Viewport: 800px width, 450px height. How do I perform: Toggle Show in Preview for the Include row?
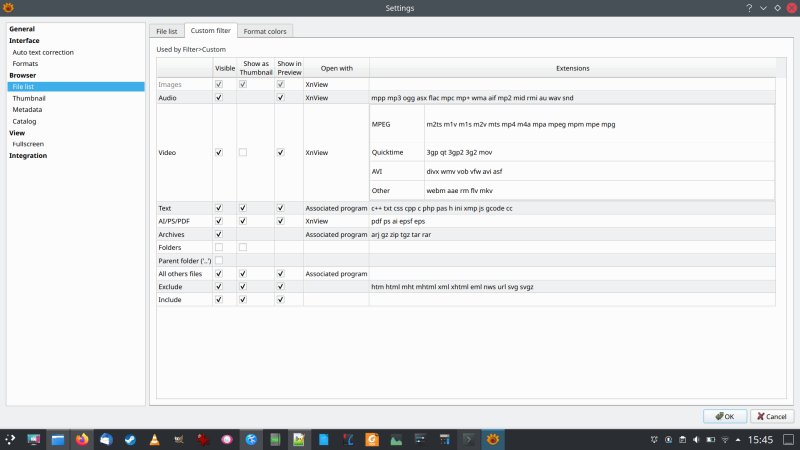click(x=280, y=299)
